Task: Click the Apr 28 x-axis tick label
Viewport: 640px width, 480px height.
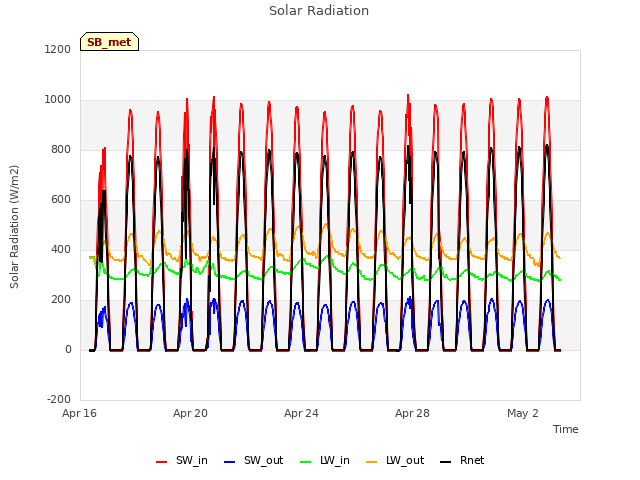Action: 412,413
